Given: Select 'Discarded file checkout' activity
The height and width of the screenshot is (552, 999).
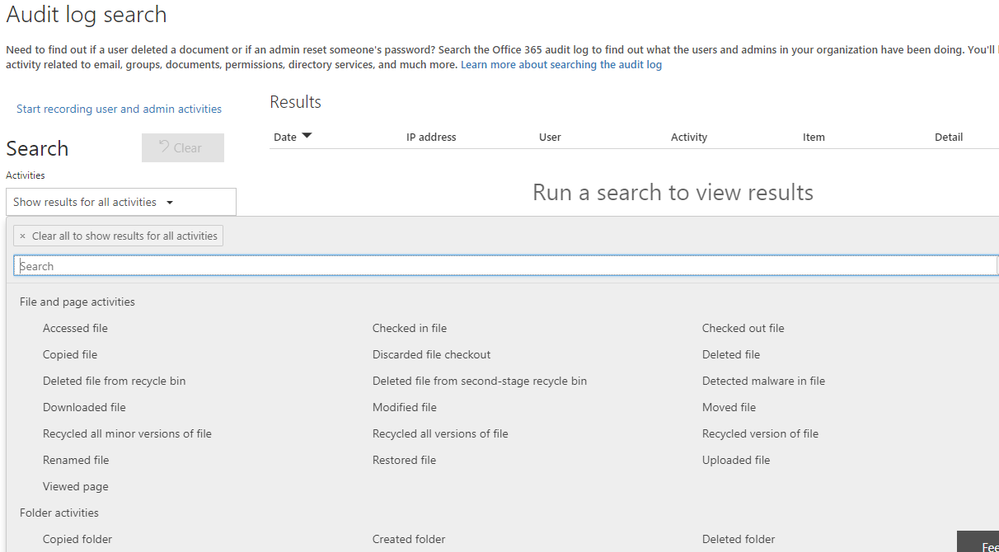Looking at the screenshot, I should [431, 354].
